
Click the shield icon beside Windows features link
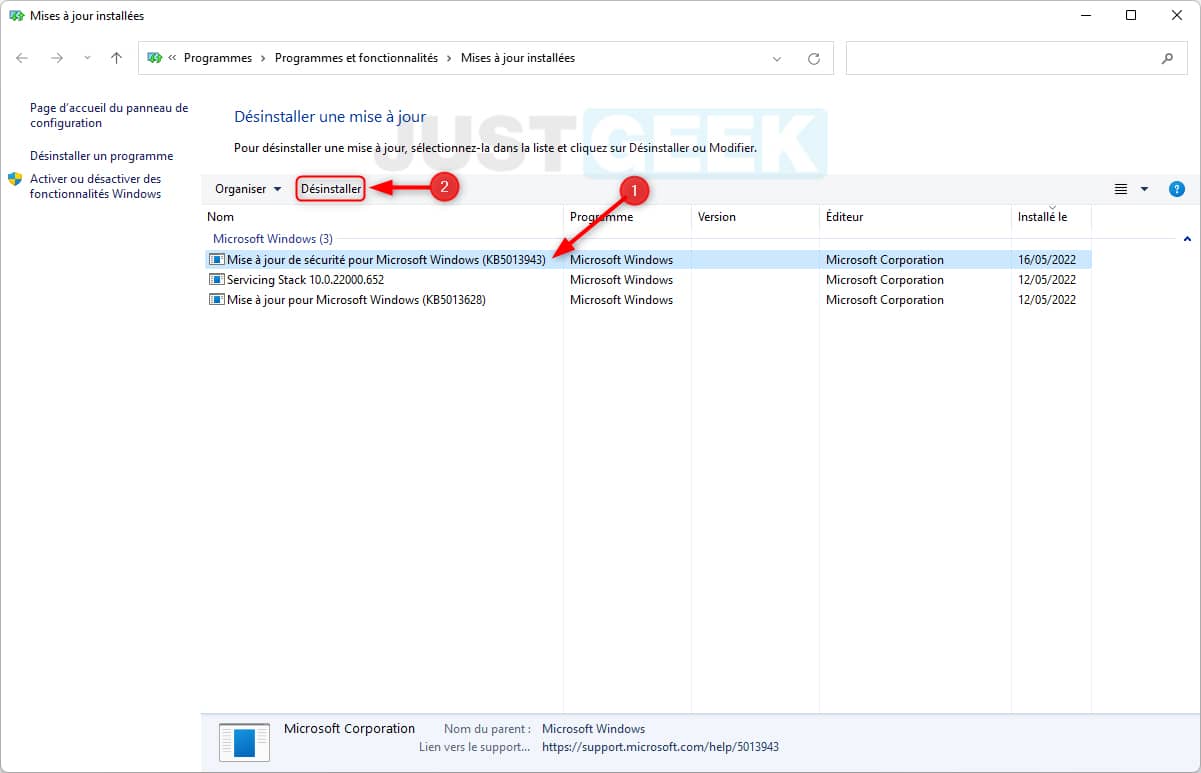(x=15, y=179)
